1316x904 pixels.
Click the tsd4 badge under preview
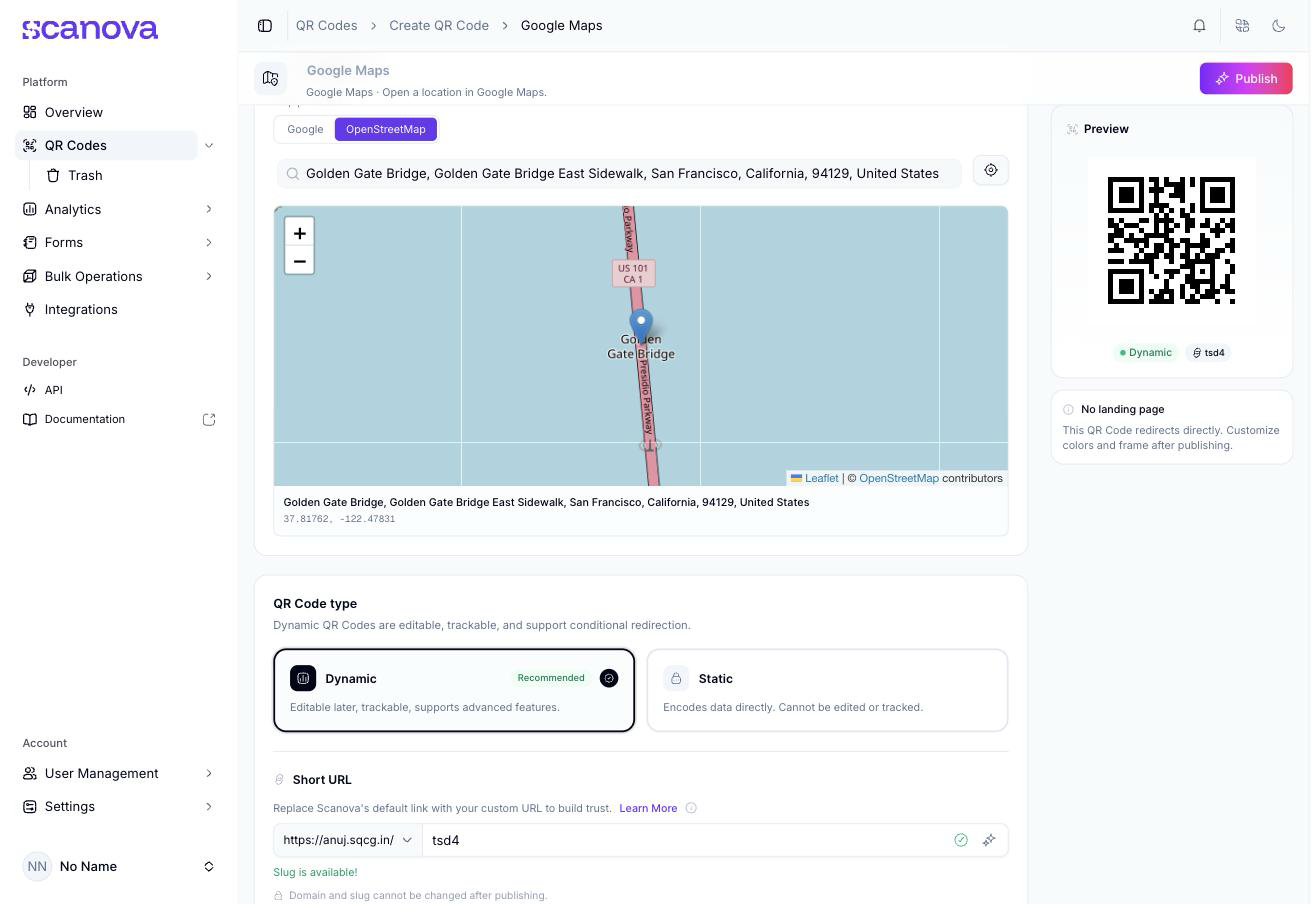point(1209,353)
